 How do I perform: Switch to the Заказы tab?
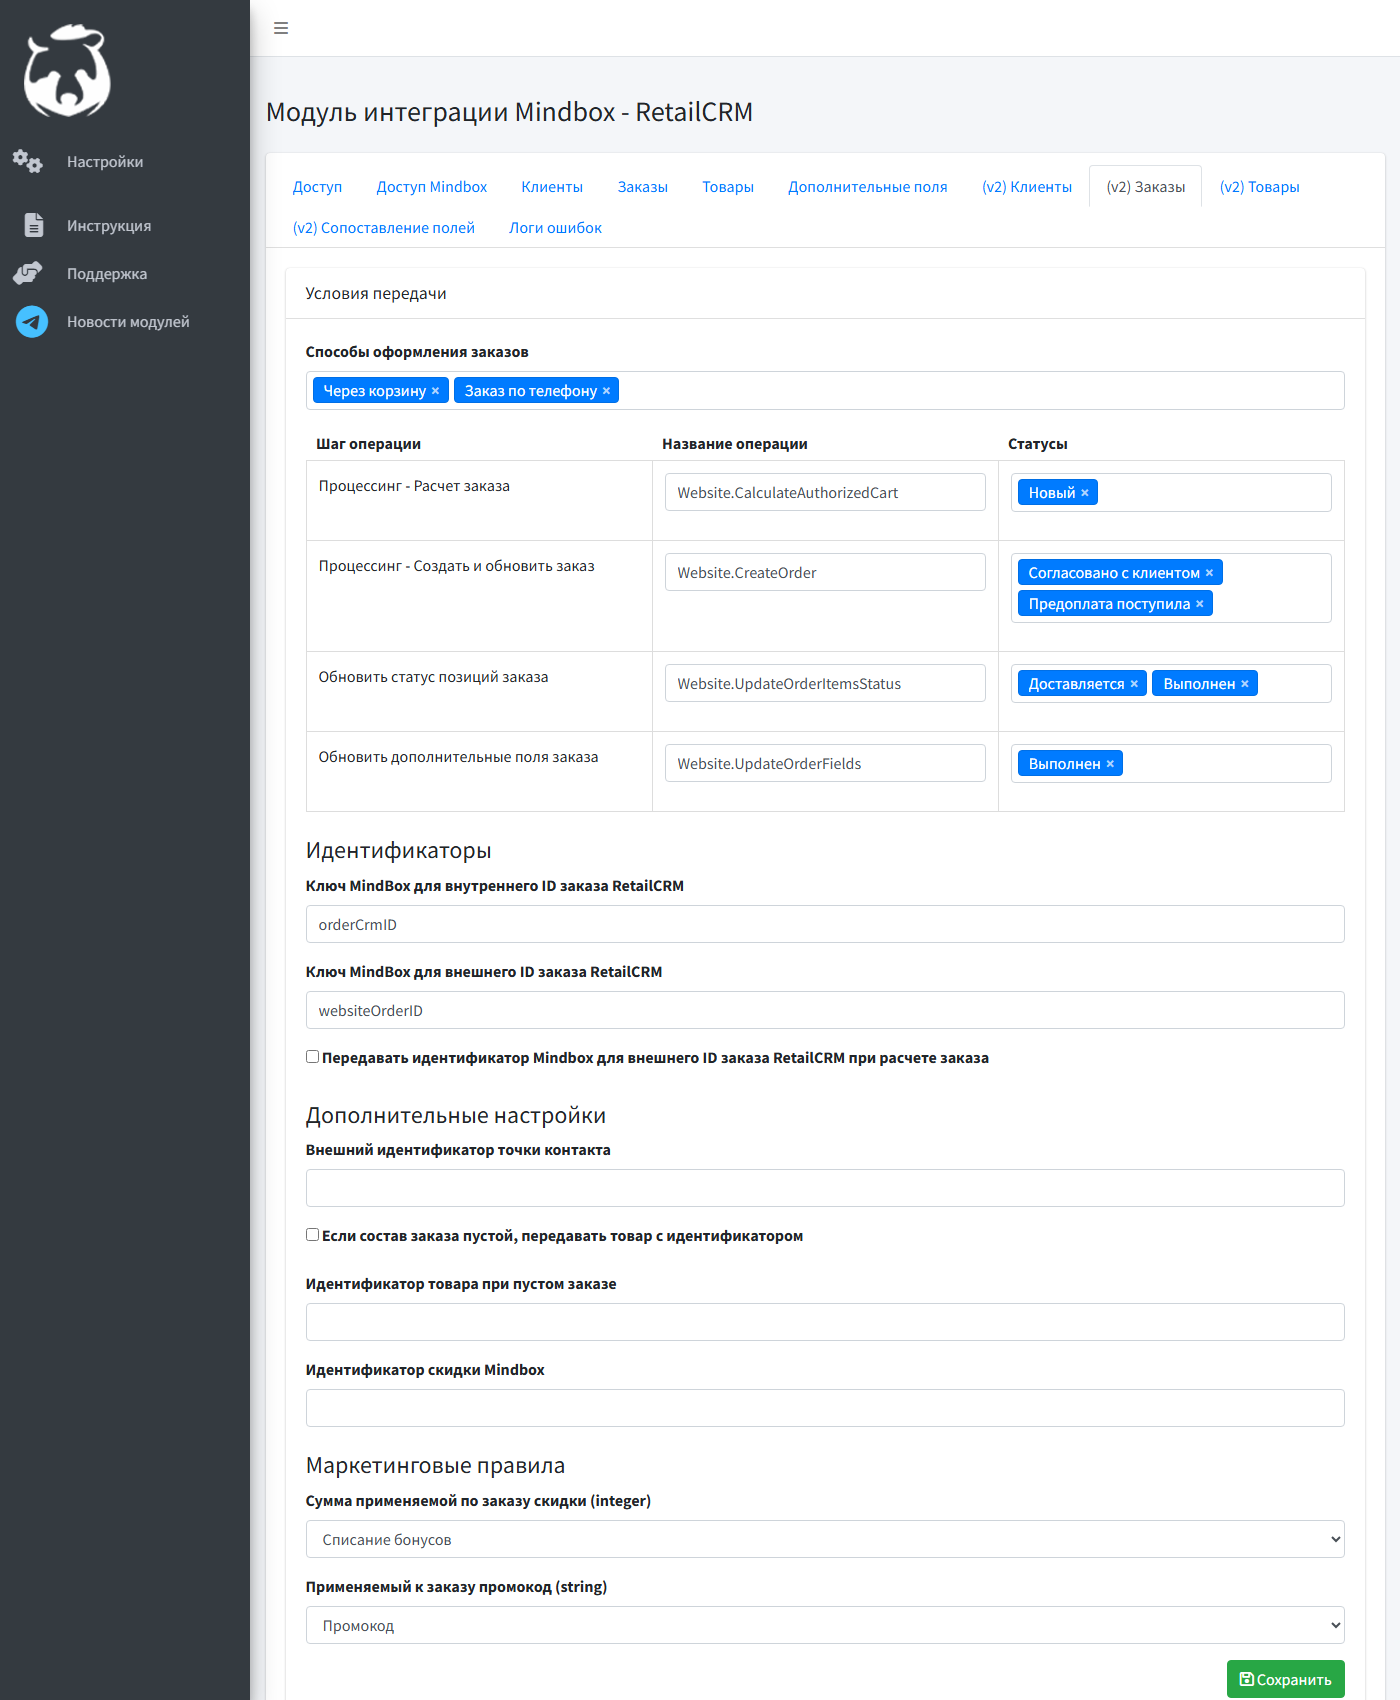(643, 187)
